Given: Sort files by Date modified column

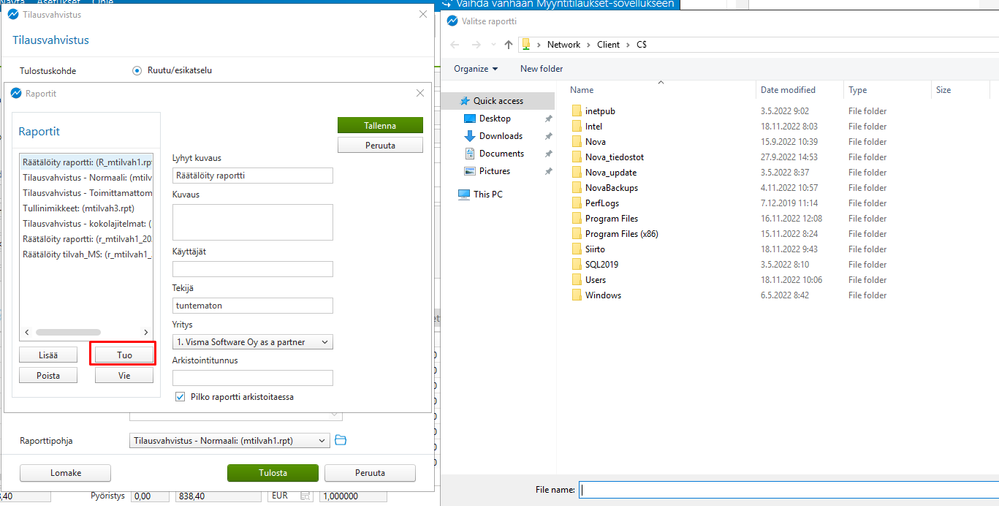Looking at the screenshot, I should (788, 90).
